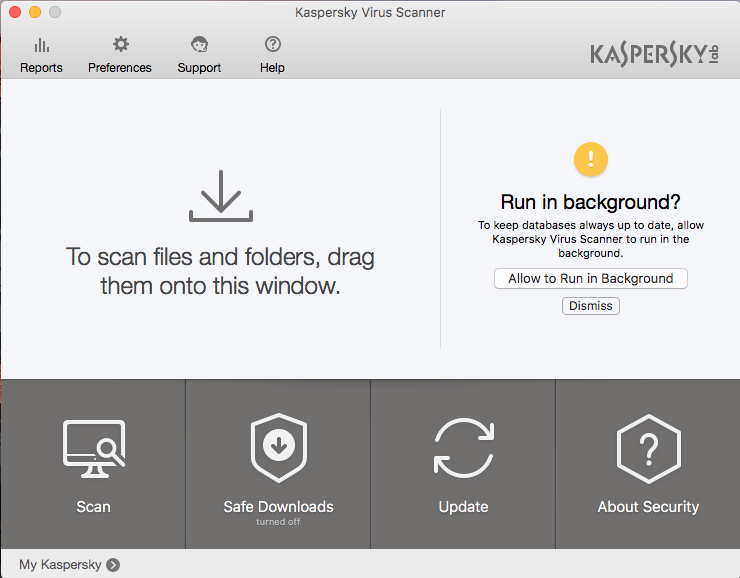740x578 pixels.
Task: Select the Support toolbar label
Action: 199,68
